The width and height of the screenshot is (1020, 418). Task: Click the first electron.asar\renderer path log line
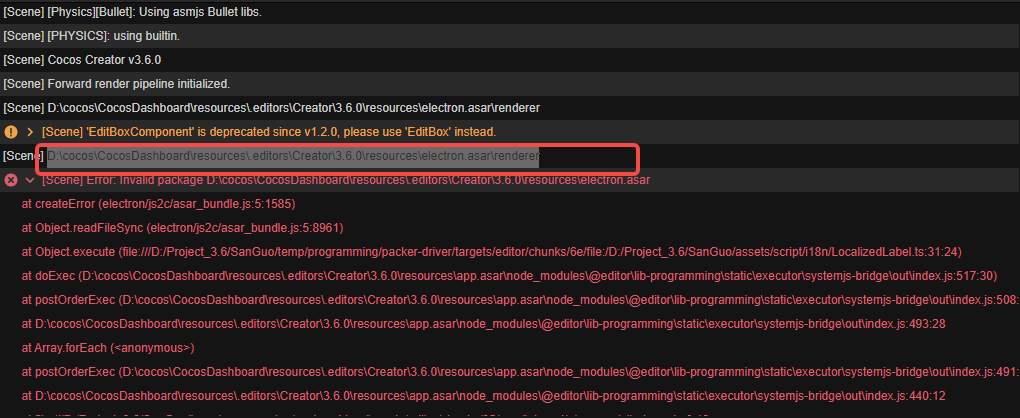pyautogui.click(x=271, y=108)
